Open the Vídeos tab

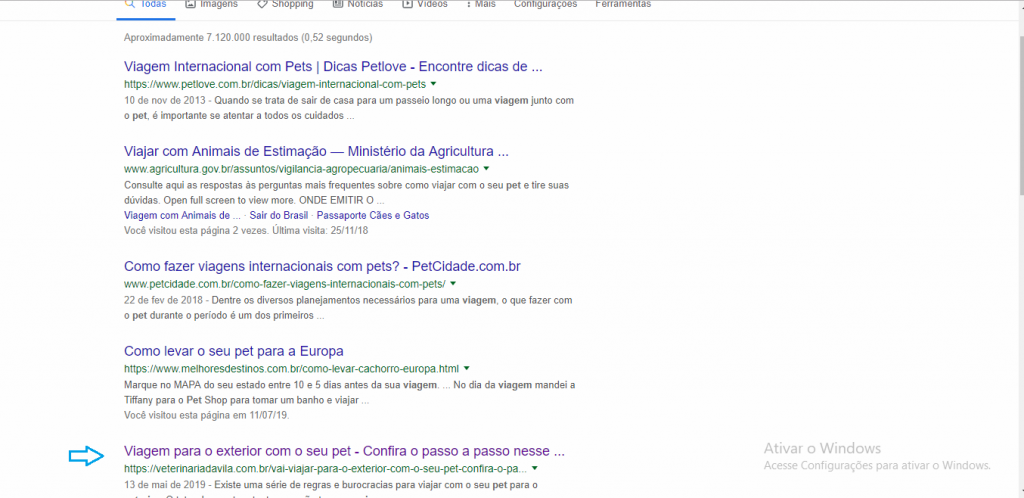coord(425,5)
